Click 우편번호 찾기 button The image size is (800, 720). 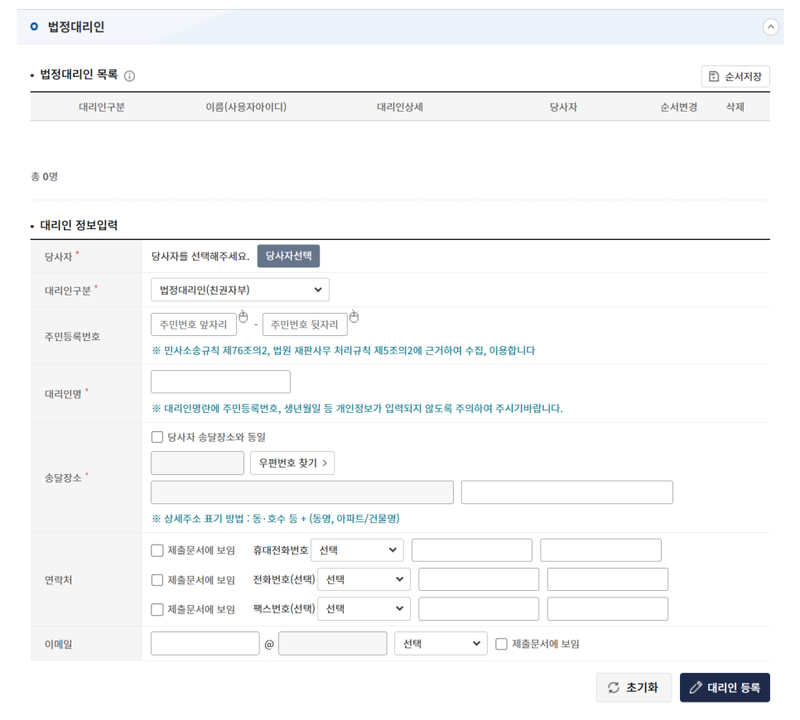(x=292, y=463)
